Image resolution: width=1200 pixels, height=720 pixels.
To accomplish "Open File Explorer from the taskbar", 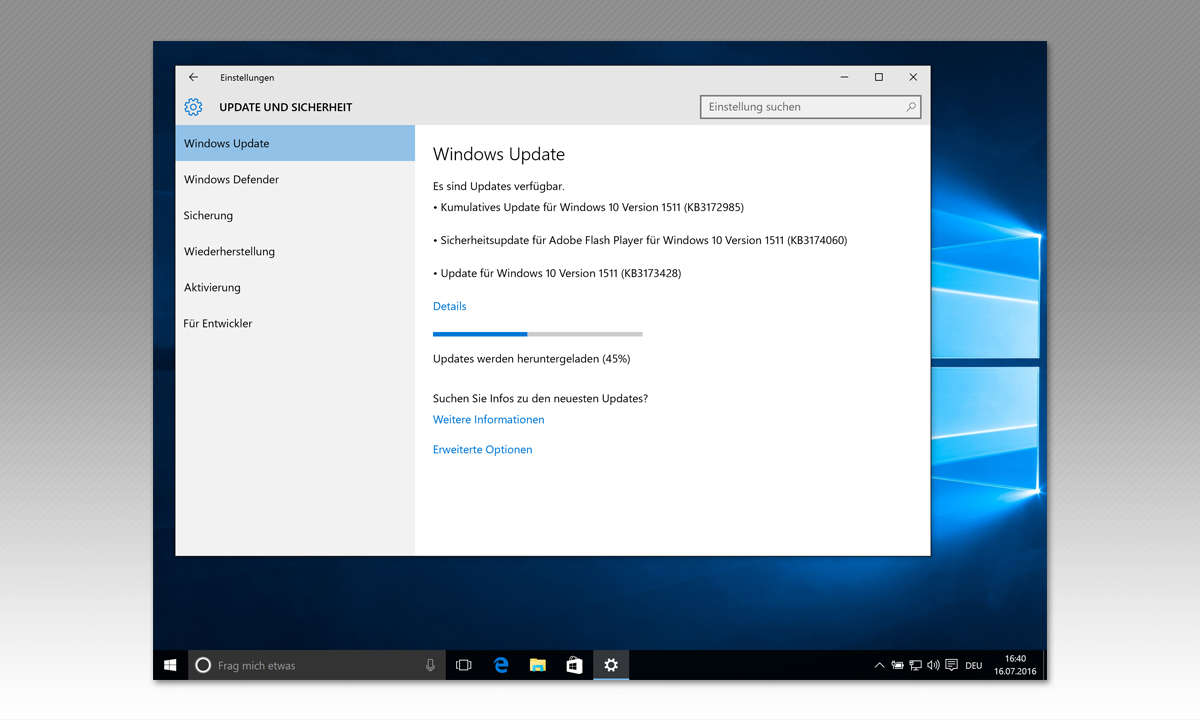I will (538, 665).
